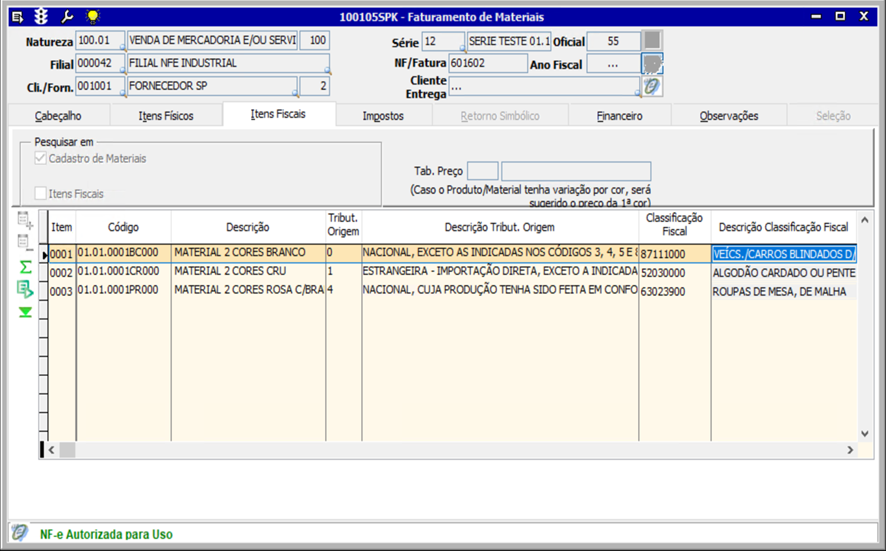Click the horizontal scrollbar right arrow
Screen dimensions: 886x551
[850, 450]
